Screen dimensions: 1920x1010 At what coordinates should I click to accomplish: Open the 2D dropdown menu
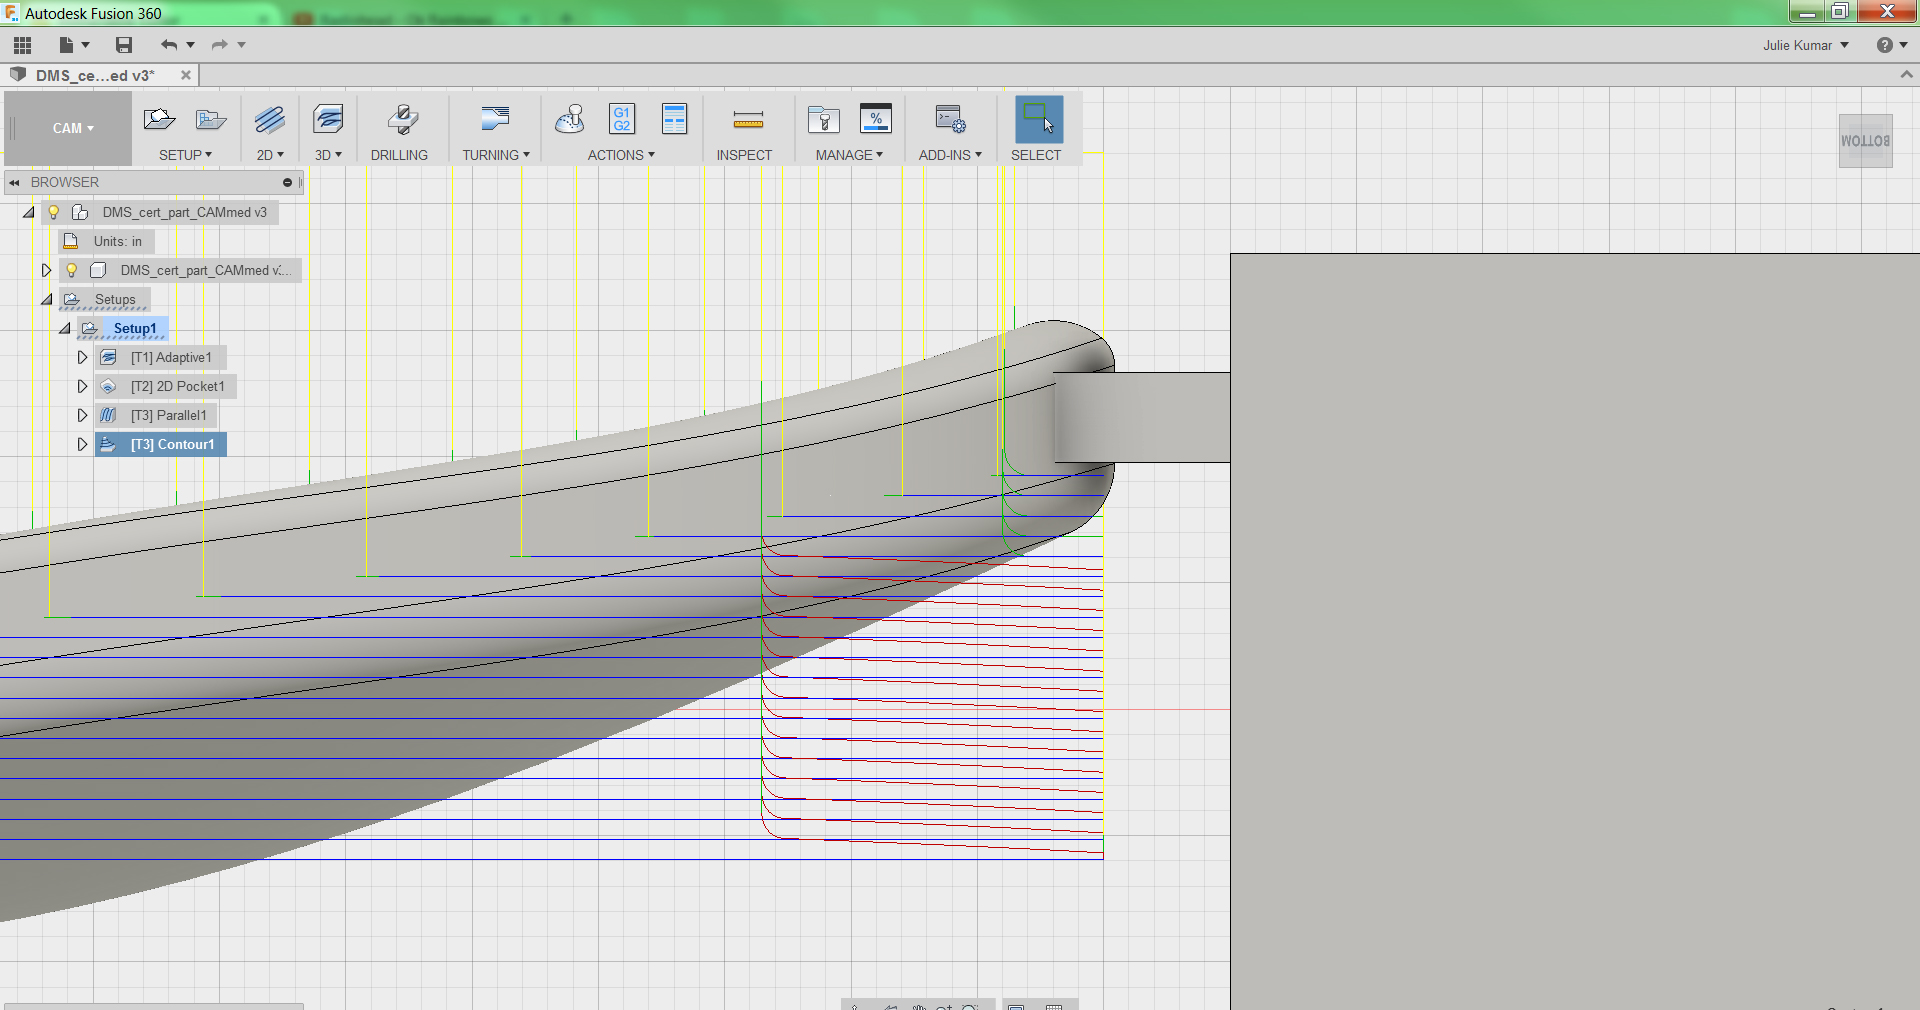[270, 155]
